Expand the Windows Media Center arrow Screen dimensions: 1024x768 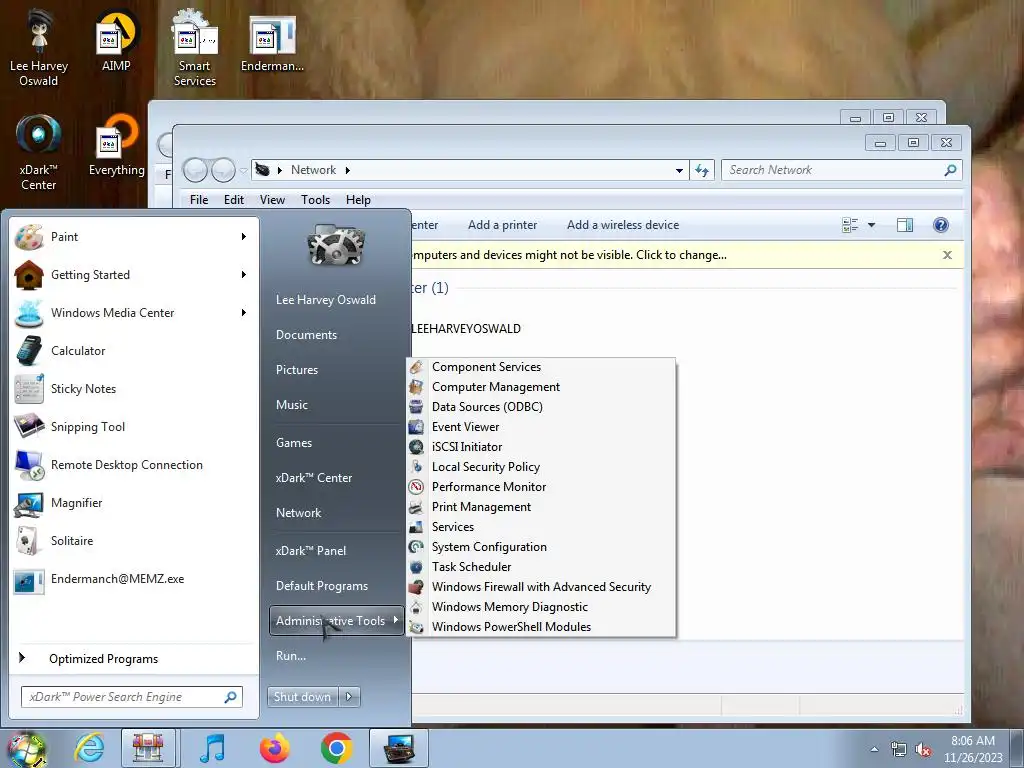pyautogui.click(x=244, y=313)
